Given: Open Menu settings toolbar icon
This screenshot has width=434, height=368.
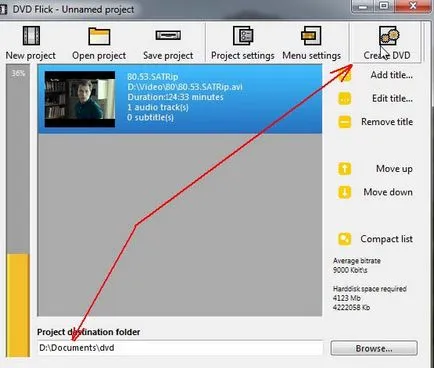Looking at the screenshot, I should point(311,35).
